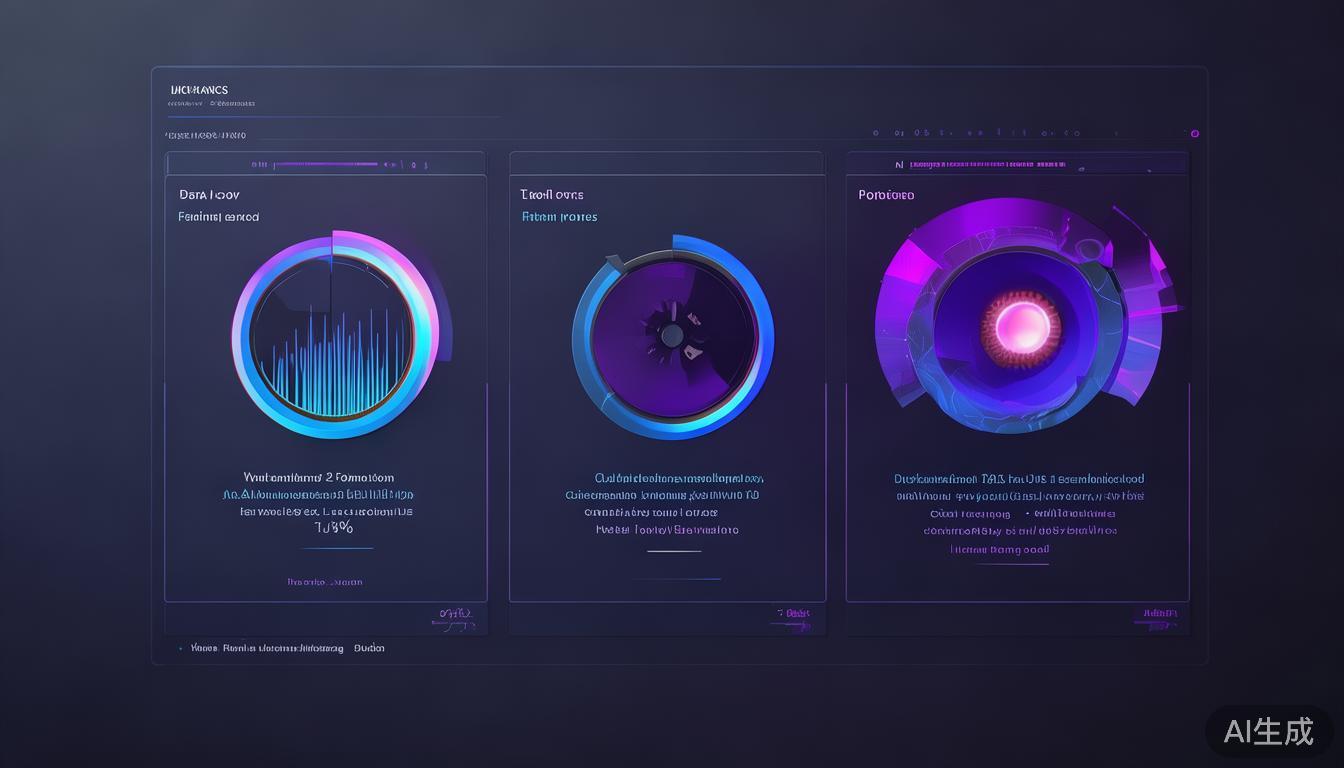Click the purple last line of right card text
The height and width of the screenshot is (768, 1344).
coord(999,550)
